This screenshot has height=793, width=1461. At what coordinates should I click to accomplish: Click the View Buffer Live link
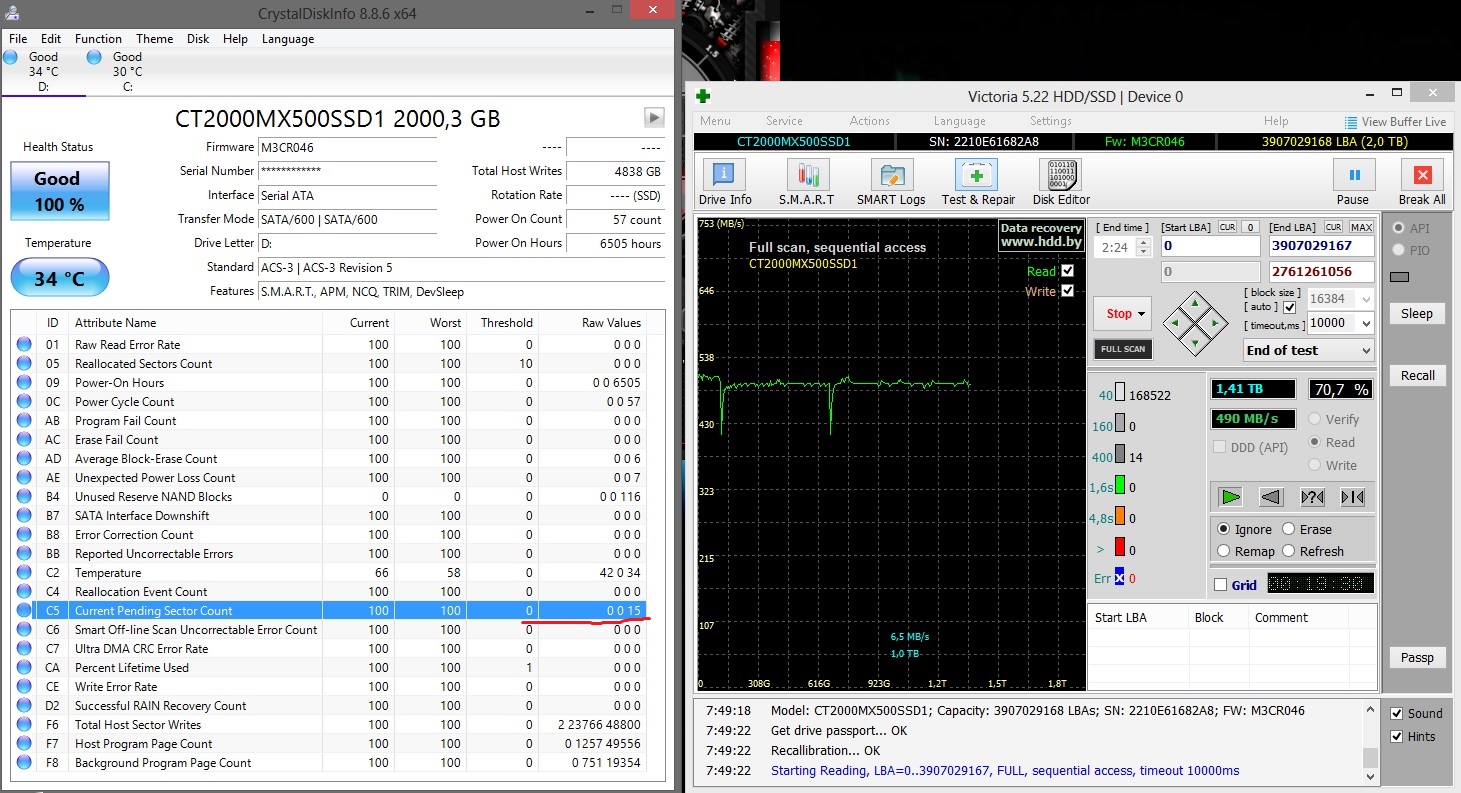coord(1404,122)
